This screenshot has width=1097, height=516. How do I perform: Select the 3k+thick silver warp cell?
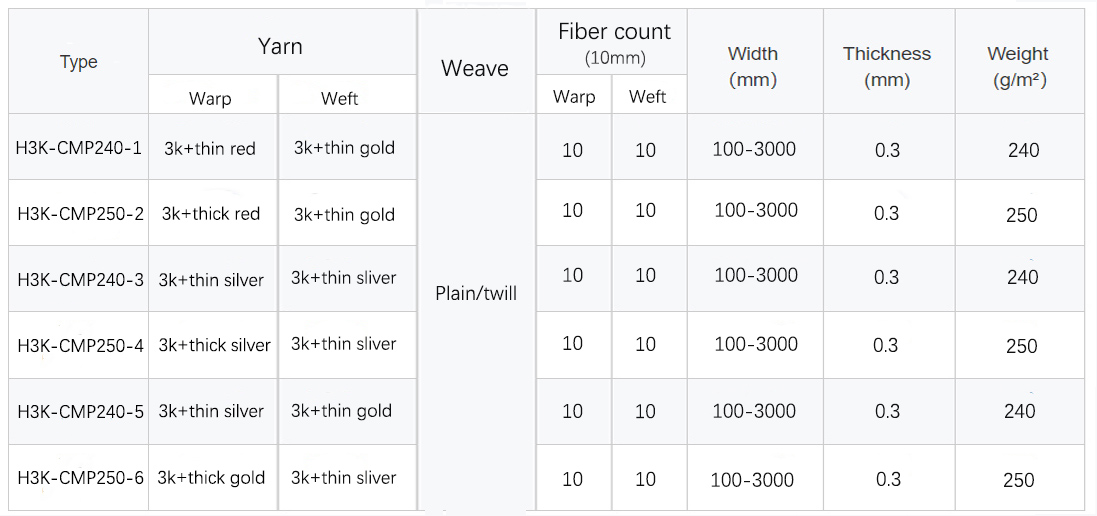214,345
